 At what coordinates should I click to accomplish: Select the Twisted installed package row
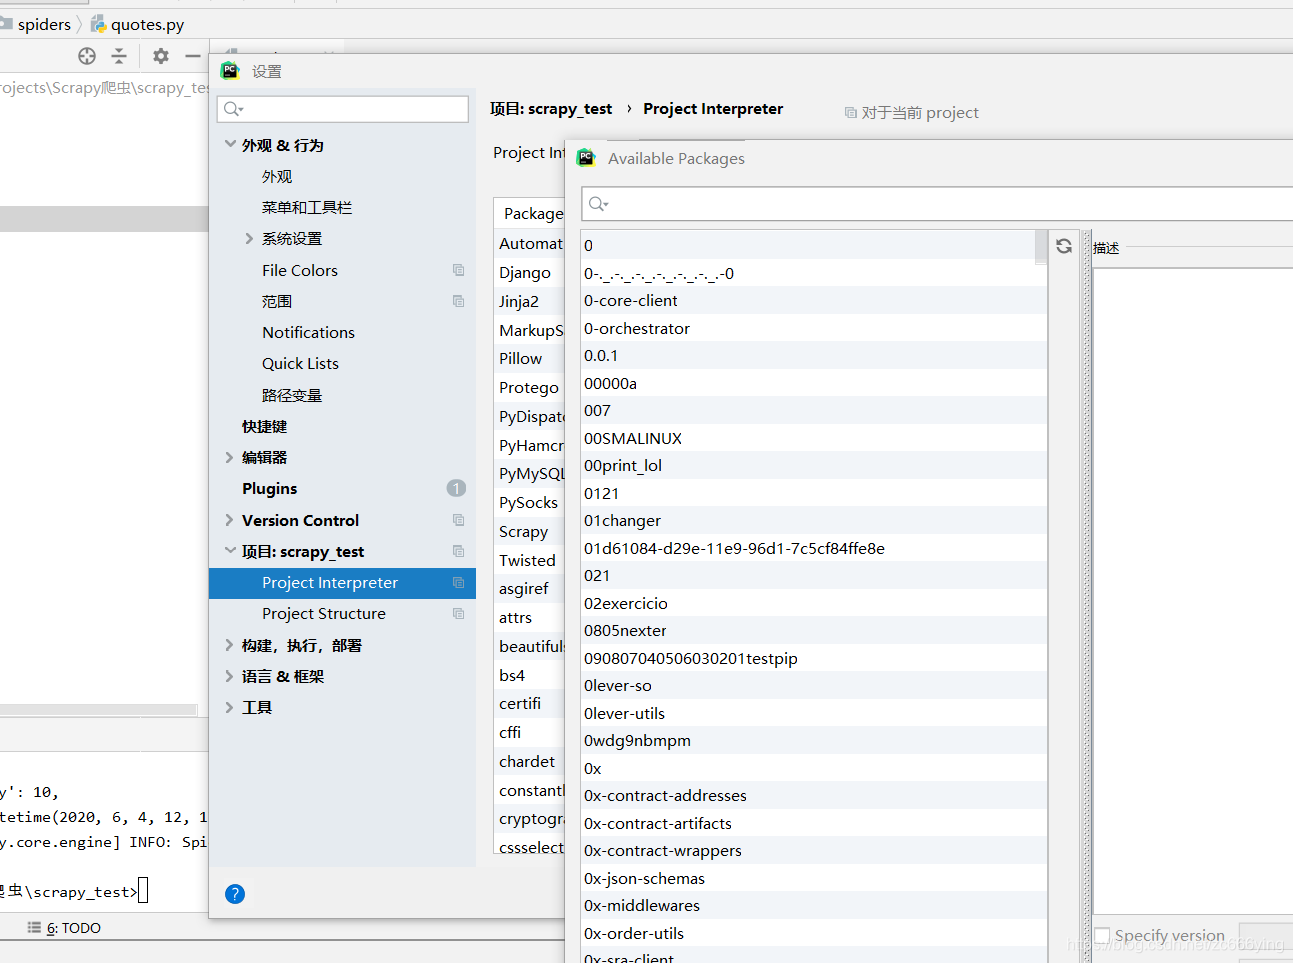pyautogui.click(x=530, y=560)
